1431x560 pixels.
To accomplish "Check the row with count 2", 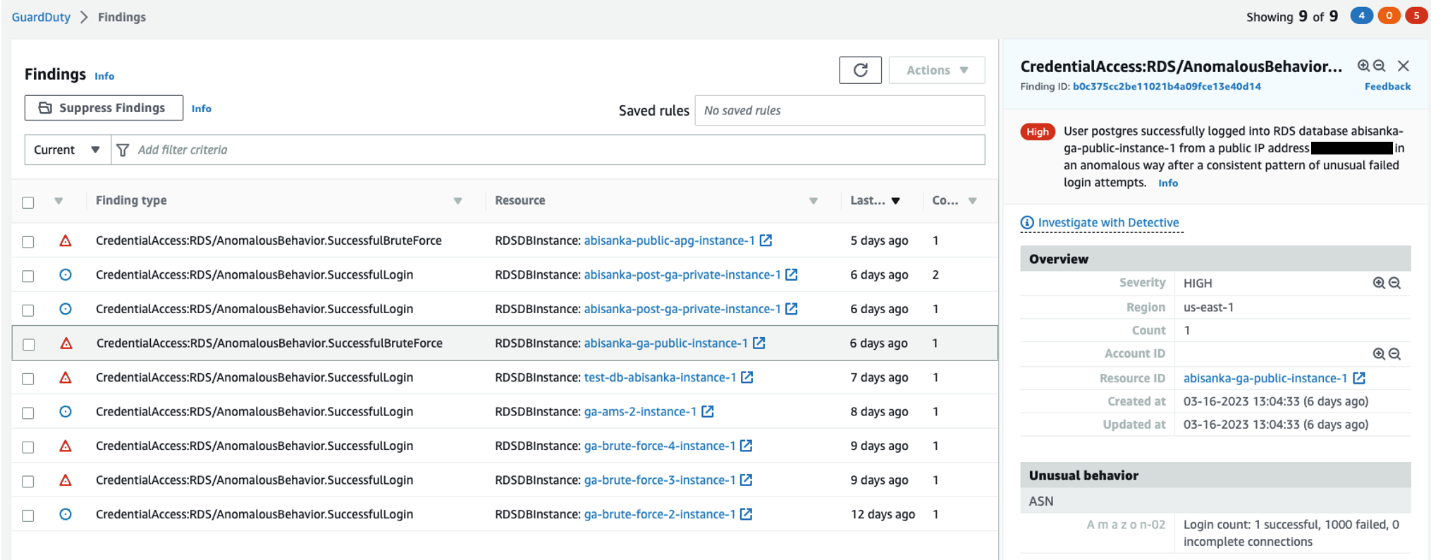I will pyautogui.click(x=28, y=276).
